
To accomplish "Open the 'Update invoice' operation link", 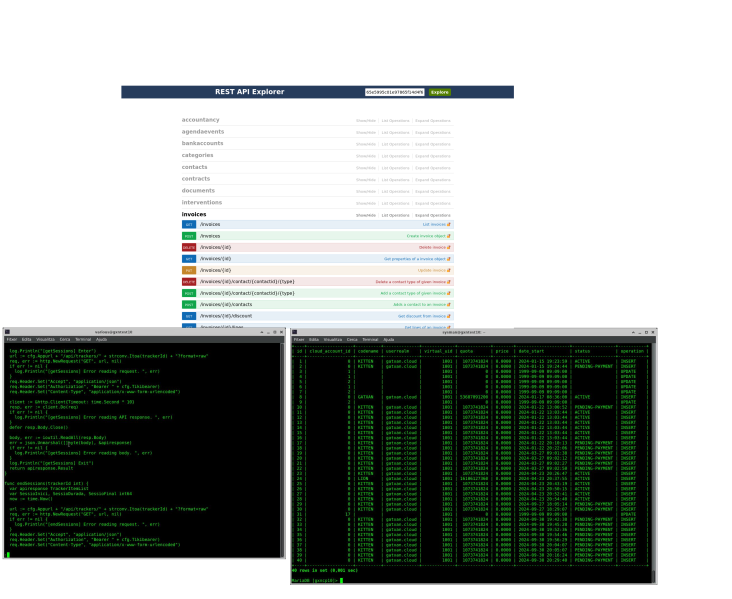I will [432, 270].
